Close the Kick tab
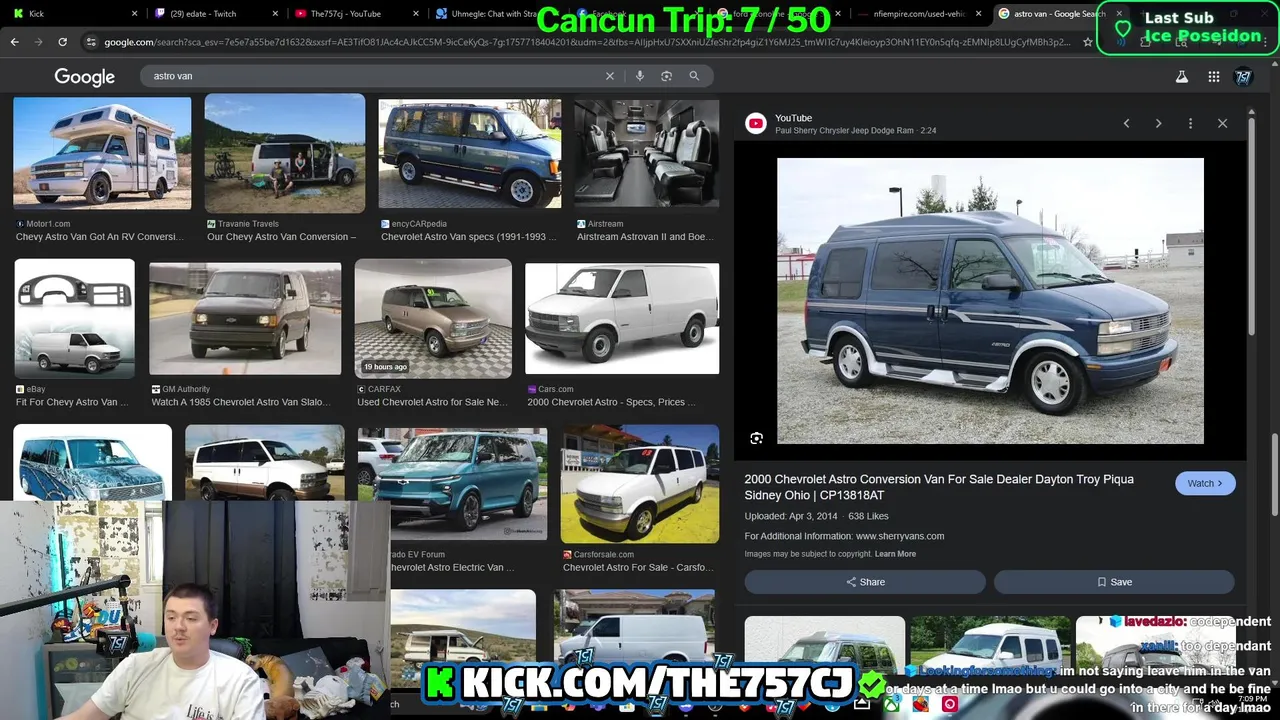1280x720 pixels. point(135,14)
